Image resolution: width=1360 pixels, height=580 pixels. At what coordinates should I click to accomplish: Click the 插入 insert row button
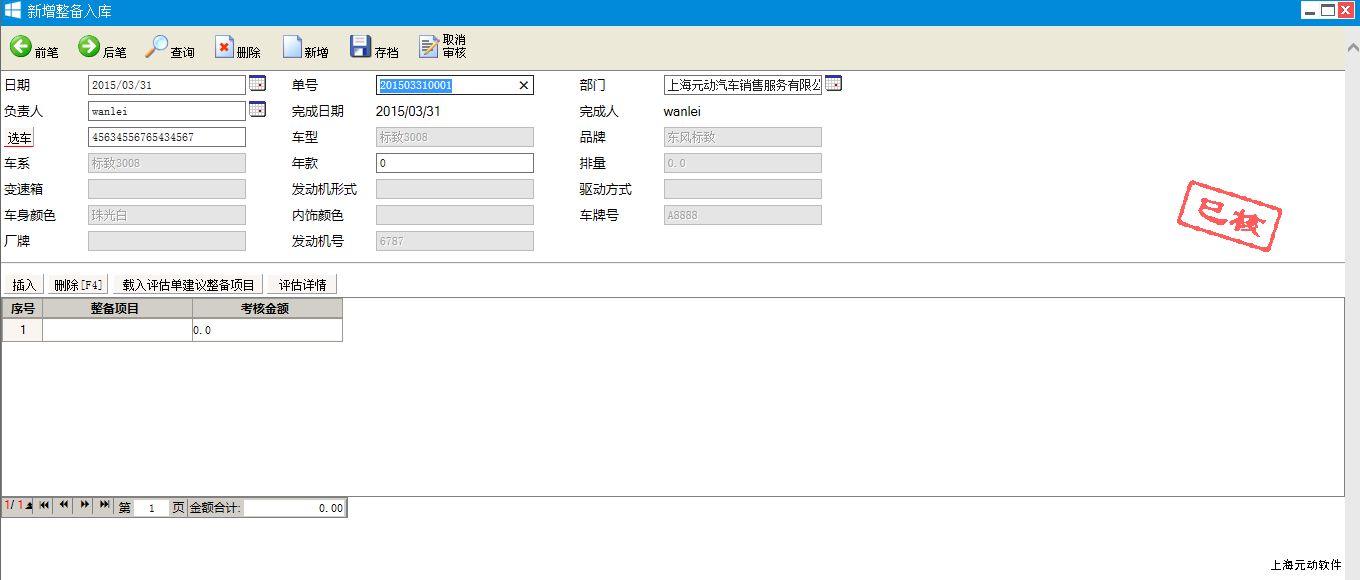pos(24,285)
